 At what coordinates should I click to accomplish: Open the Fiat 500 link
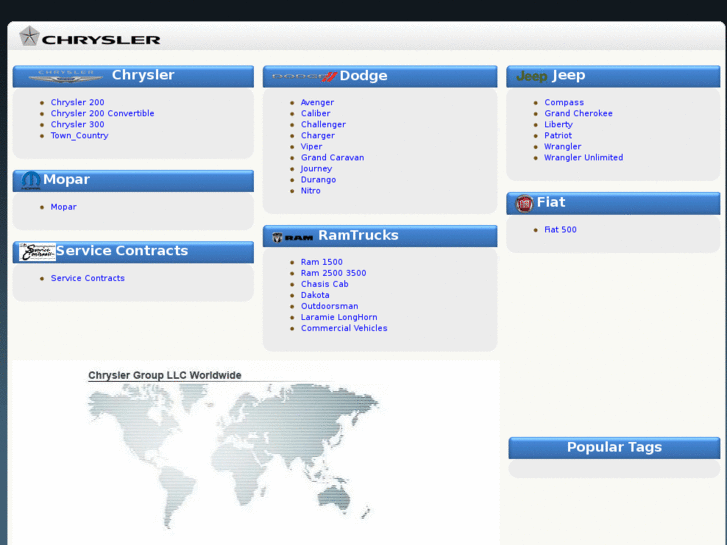(x=560, y=230)
